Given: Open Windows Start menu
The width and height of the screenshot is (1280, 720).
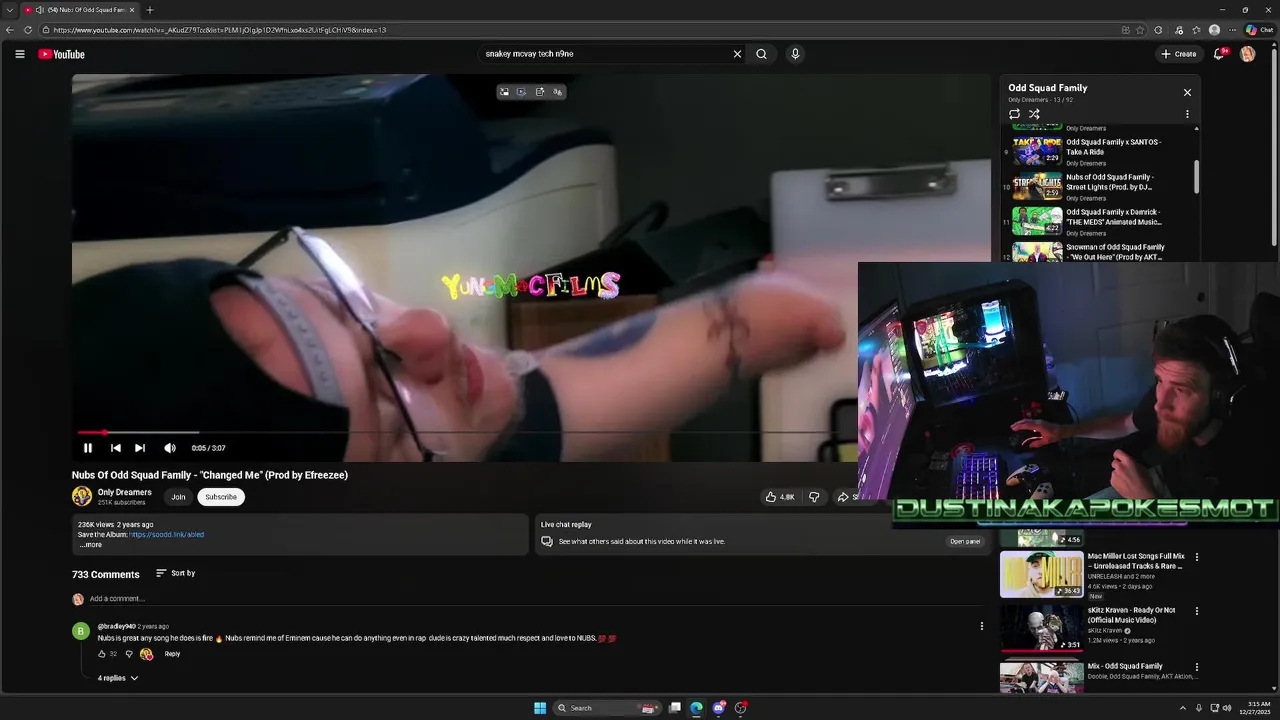Looking at the screenshot, I should [540, 708].
